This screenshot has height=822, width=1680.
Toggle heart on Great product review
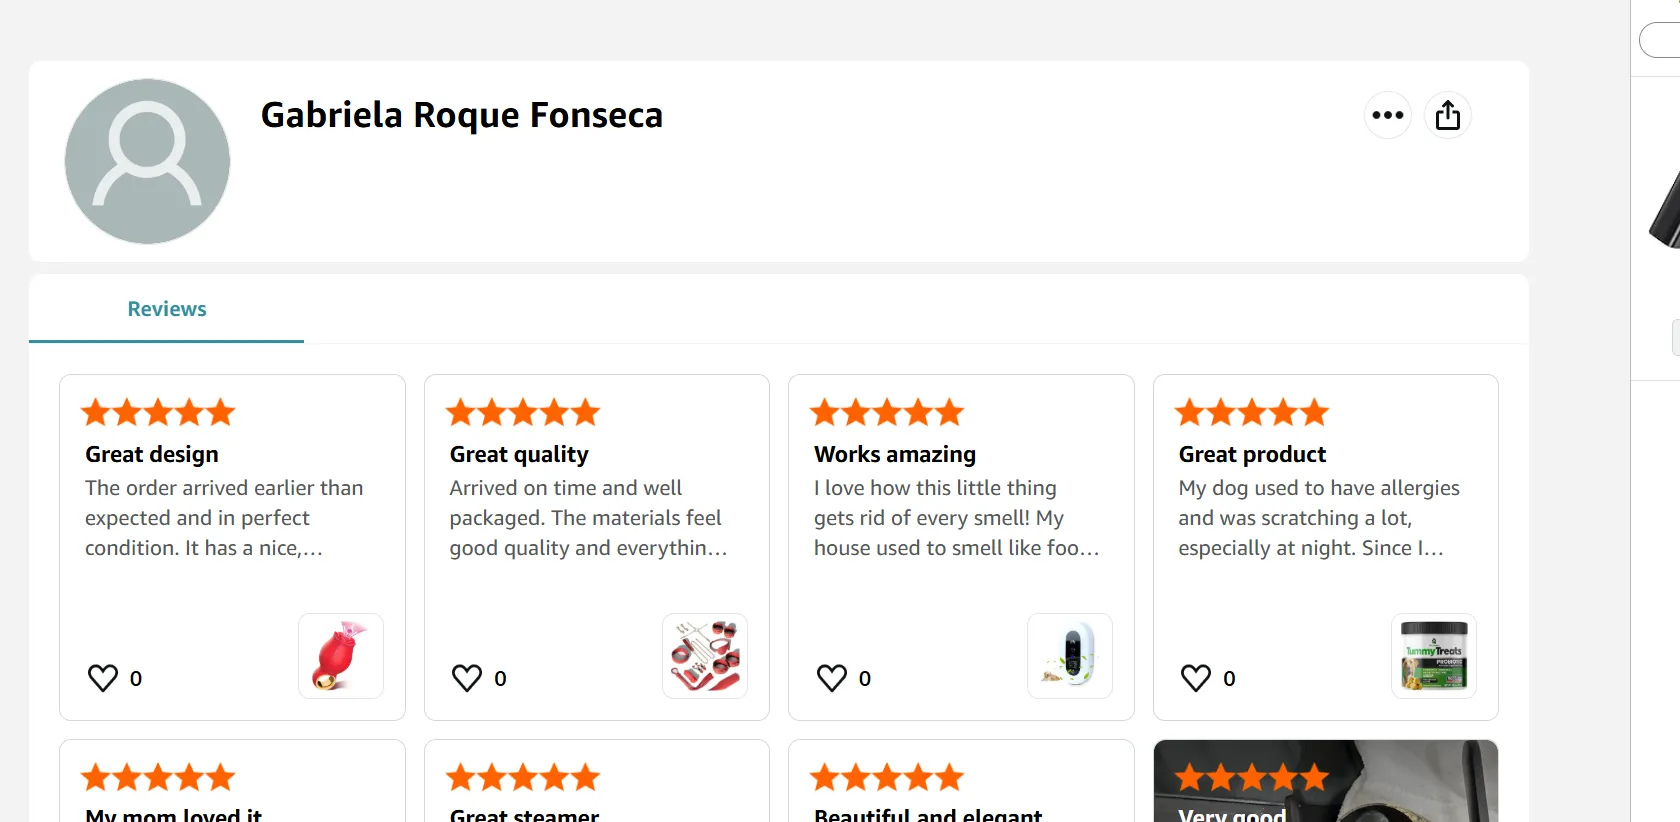pos(1196,678)
